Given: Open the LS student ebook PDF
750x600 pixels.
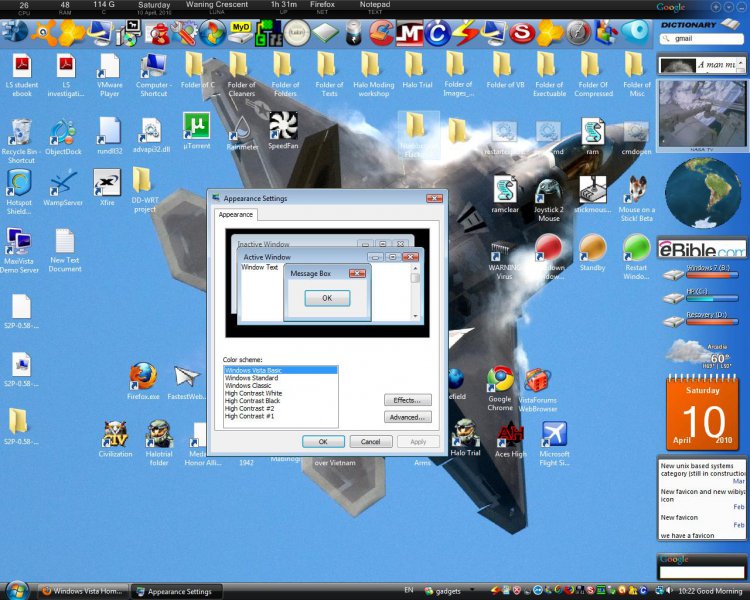Looking at the screenshot, I should point(22,76).
